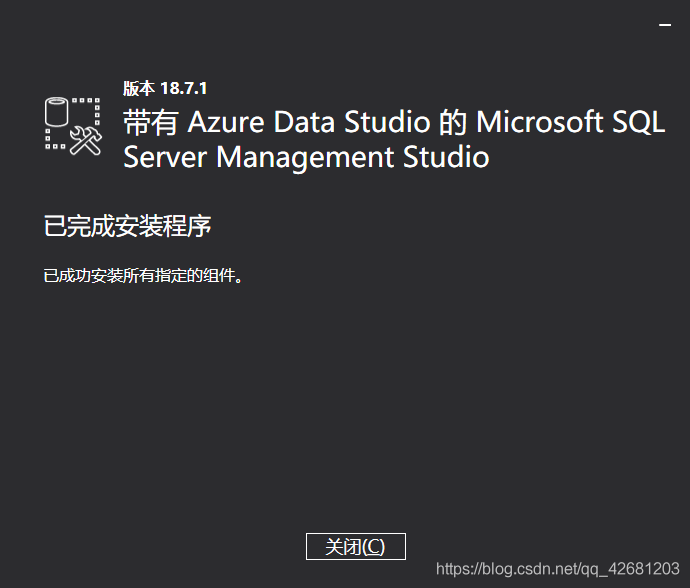Image resolution: width=690 pixels, height=588 pixels.
Task: Minimize the installer window
Action: (665, 22)
